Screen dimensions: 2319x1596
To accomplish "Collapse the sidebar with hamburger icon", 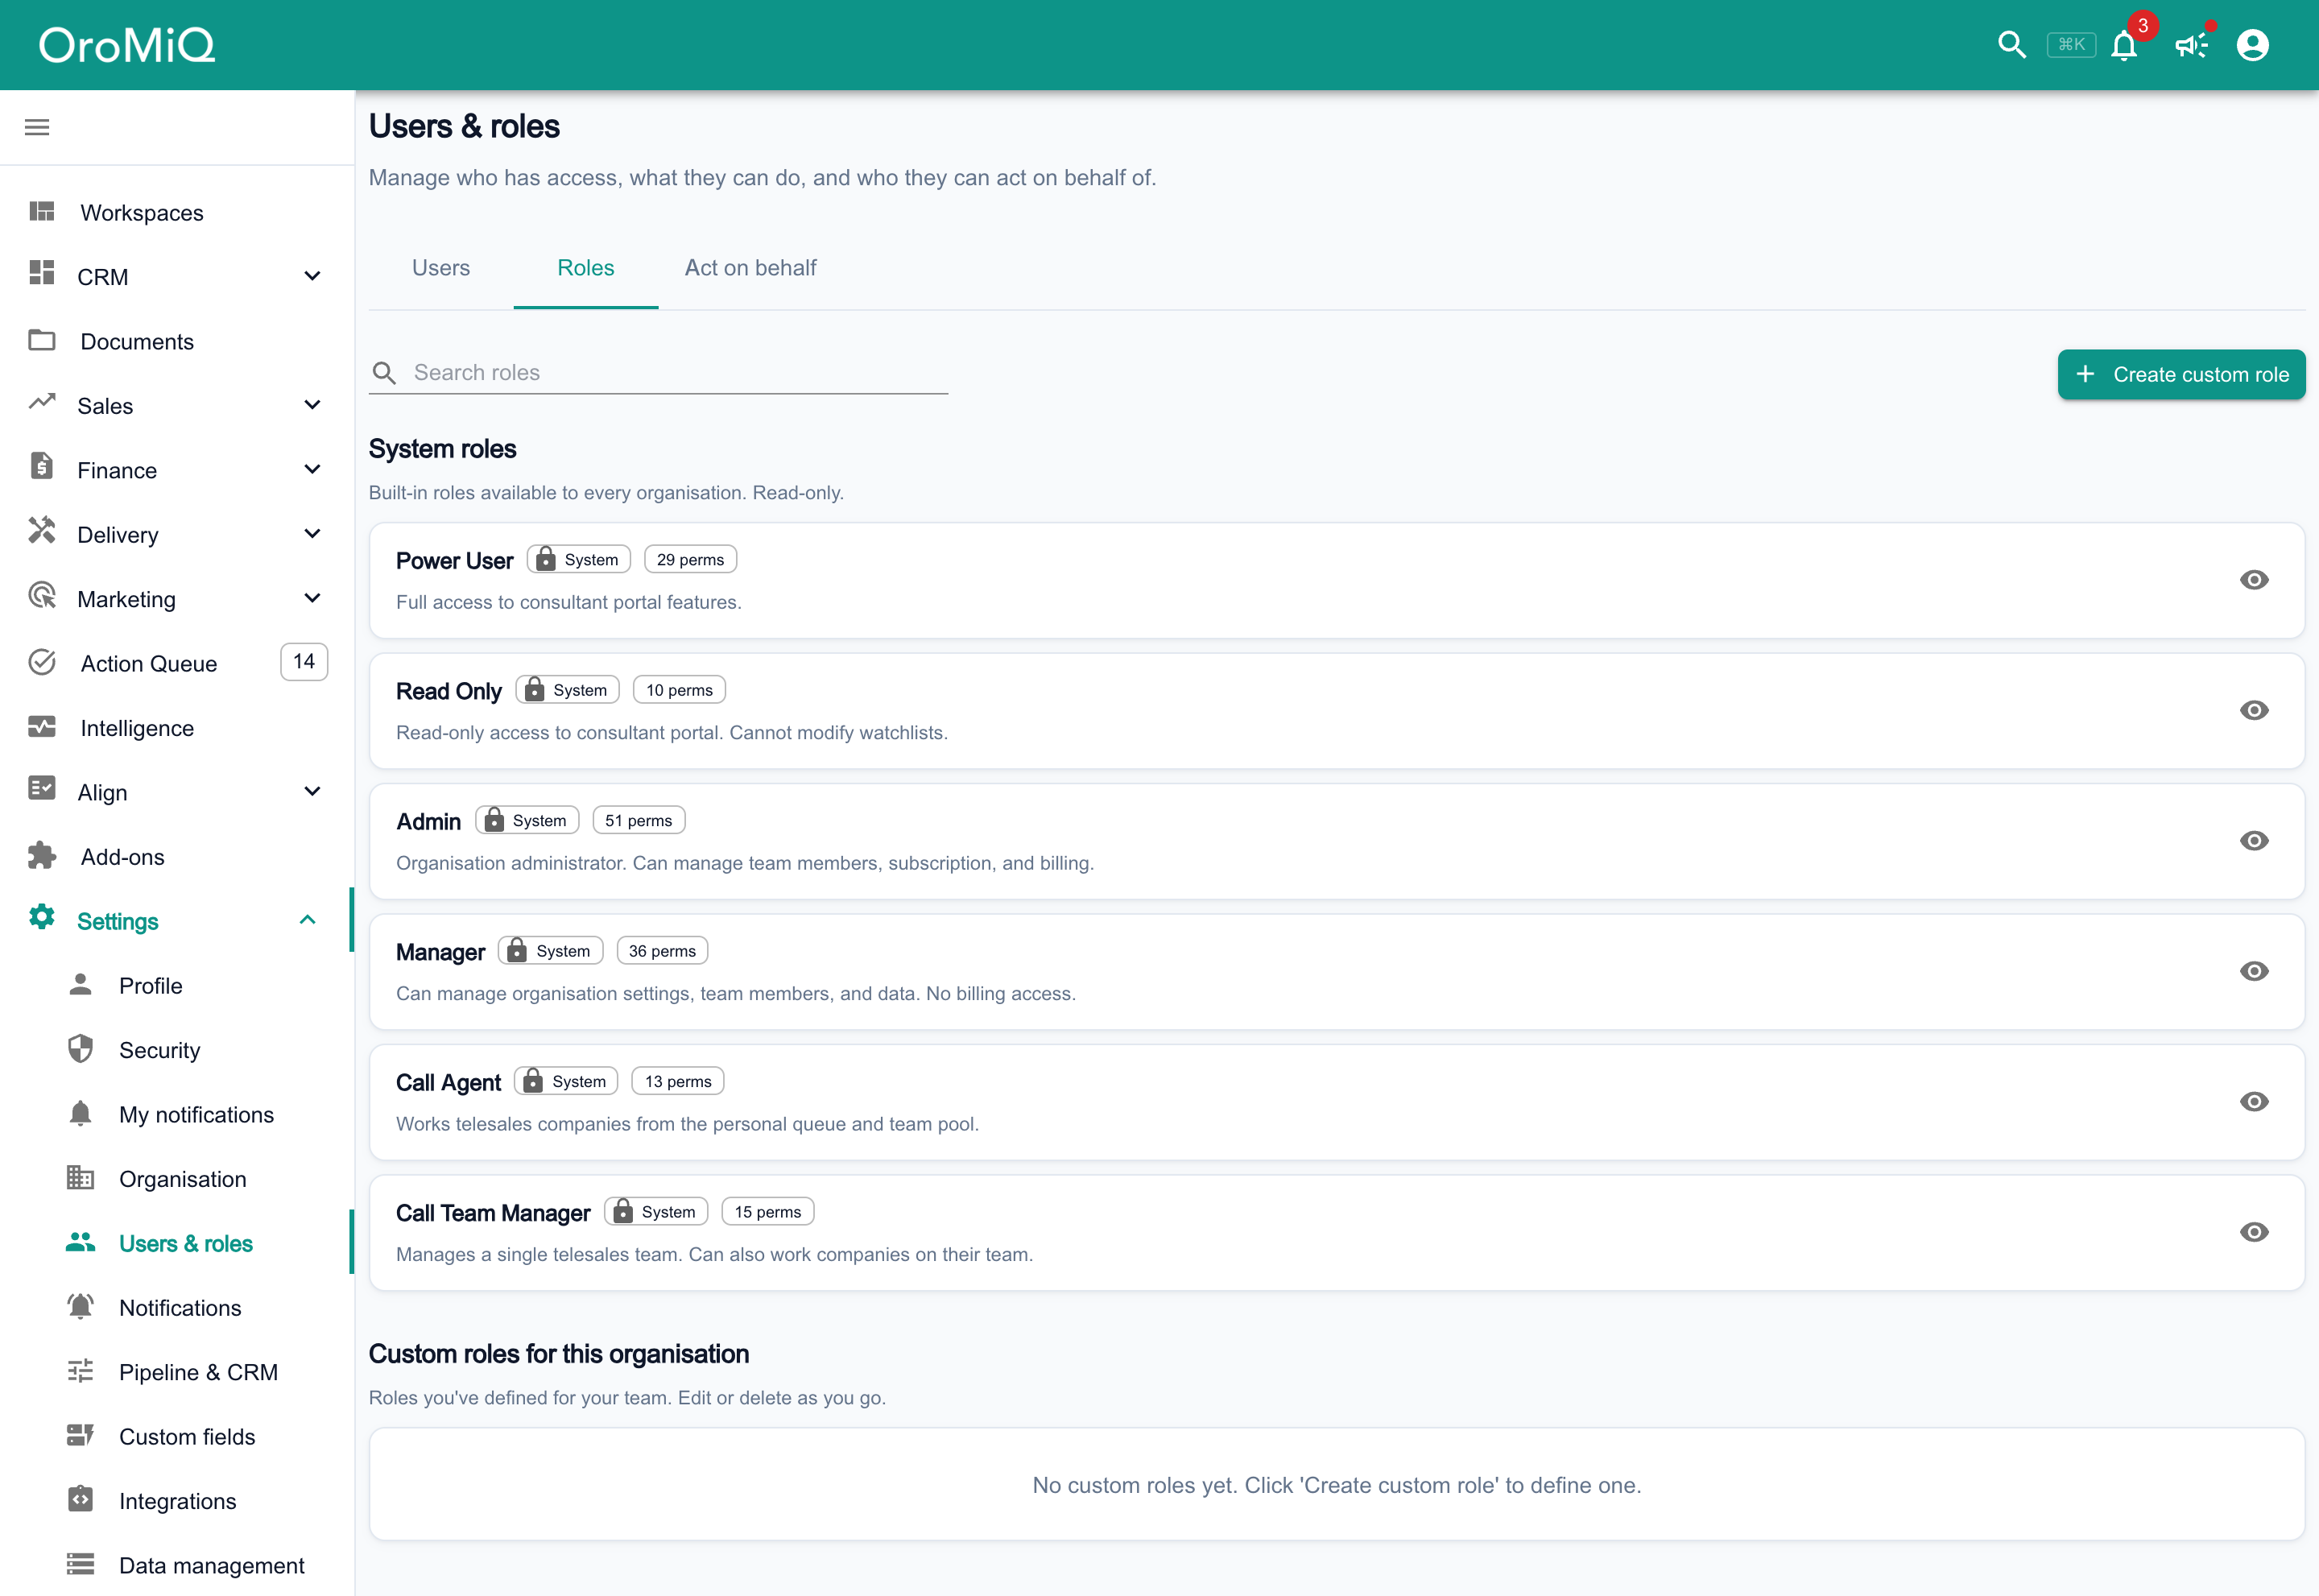I will point(37,127).
